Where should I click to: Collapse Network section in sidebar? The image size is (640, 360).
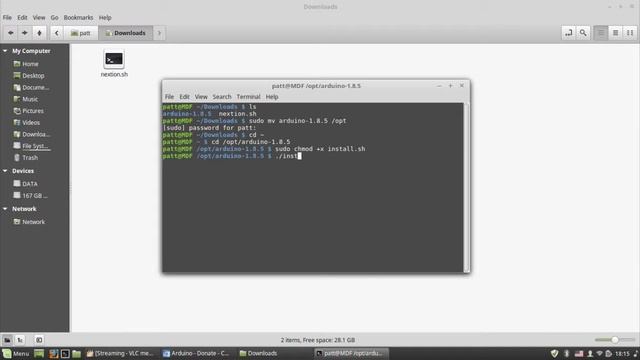tap(5, 209)
